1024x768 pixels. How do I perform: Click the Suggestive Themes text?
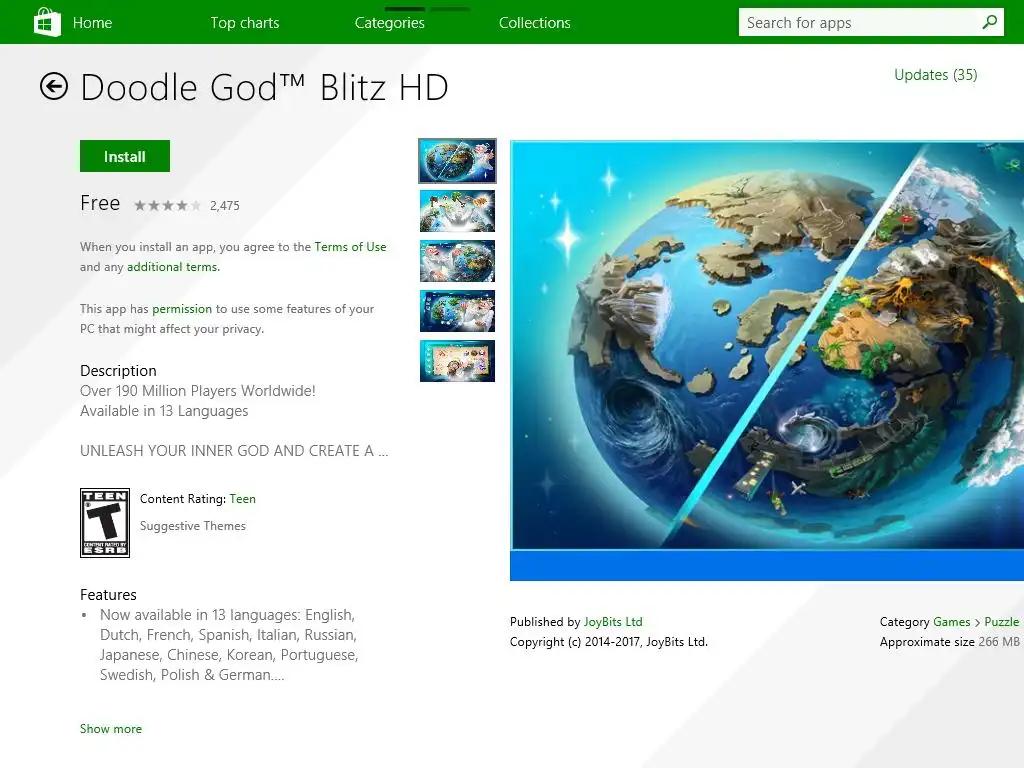pyautogui.click(x=193, y=526)
